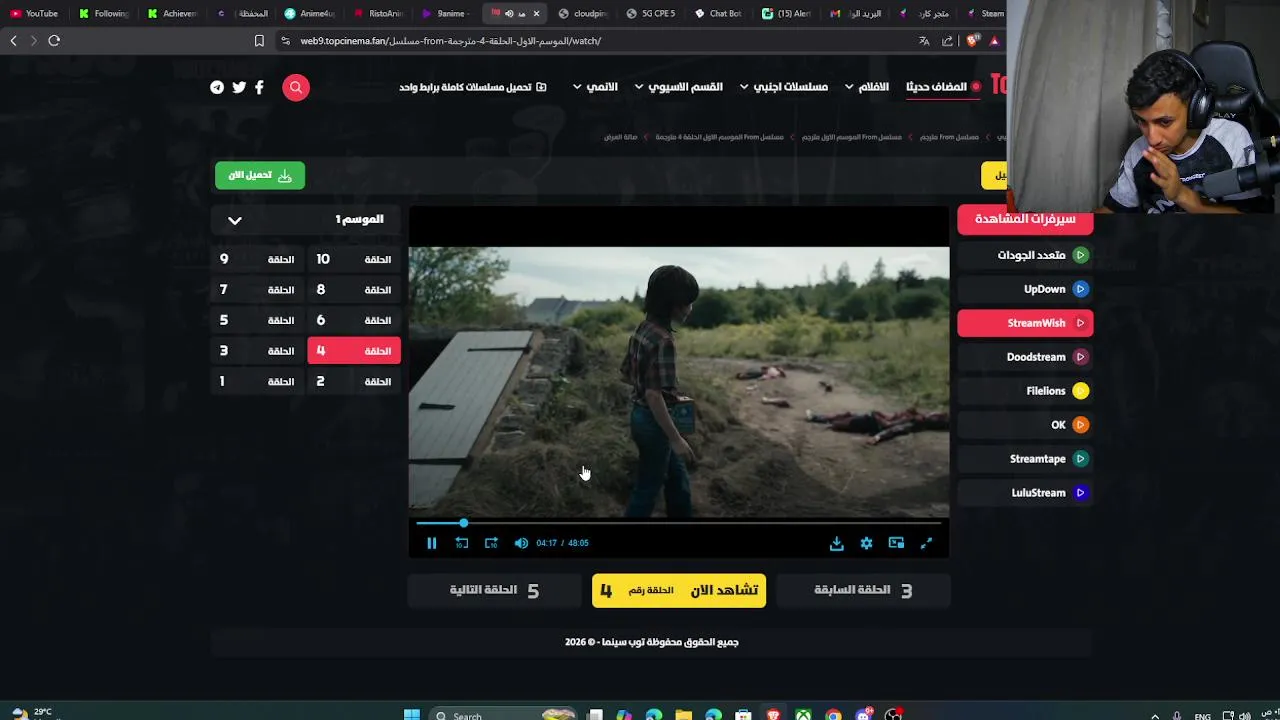This screenshot has height=720, width=1280.
Task: Go to next episode الحلقة التالية 5
Action: tap(494, 590)
